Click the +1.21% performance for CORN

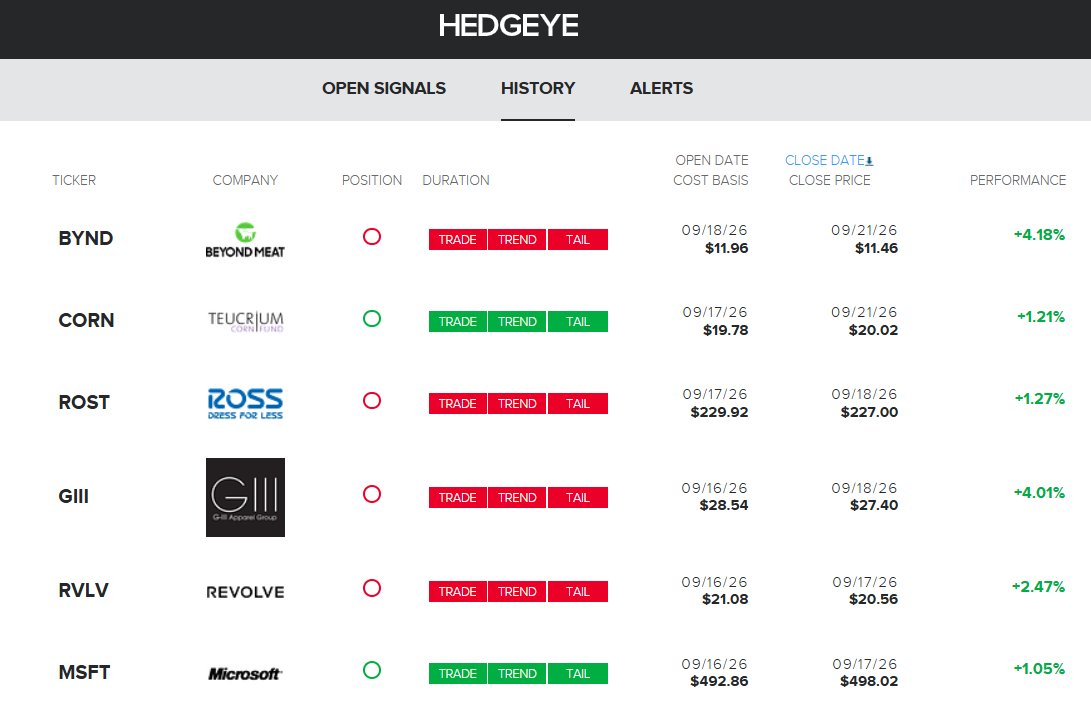(1041, 317)
